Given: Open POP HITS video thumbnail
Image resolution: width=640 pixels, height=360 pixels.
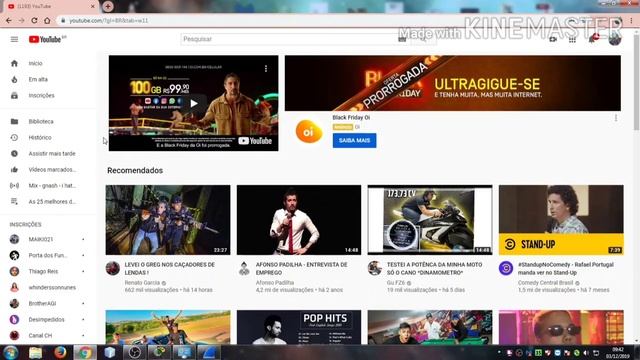Looking at the screenshot, I should tap(299, 327).
